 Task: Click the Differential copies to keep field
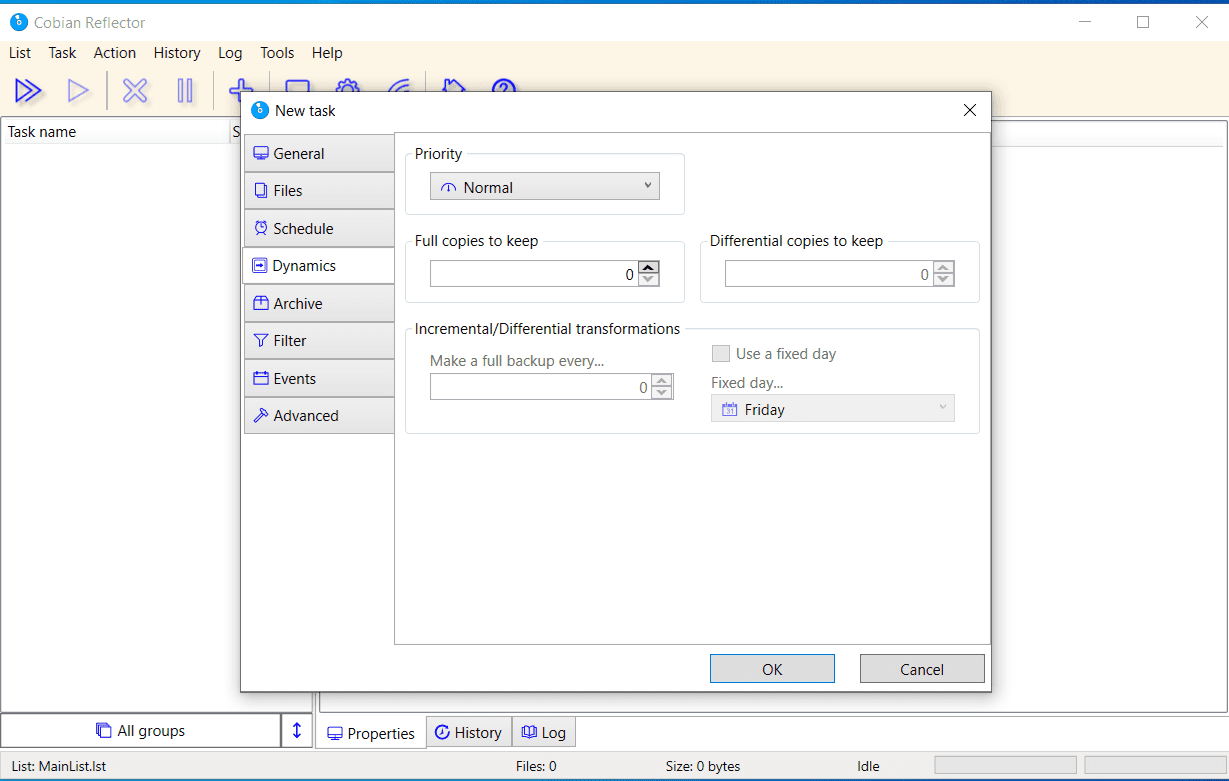(x=829, y=274)
